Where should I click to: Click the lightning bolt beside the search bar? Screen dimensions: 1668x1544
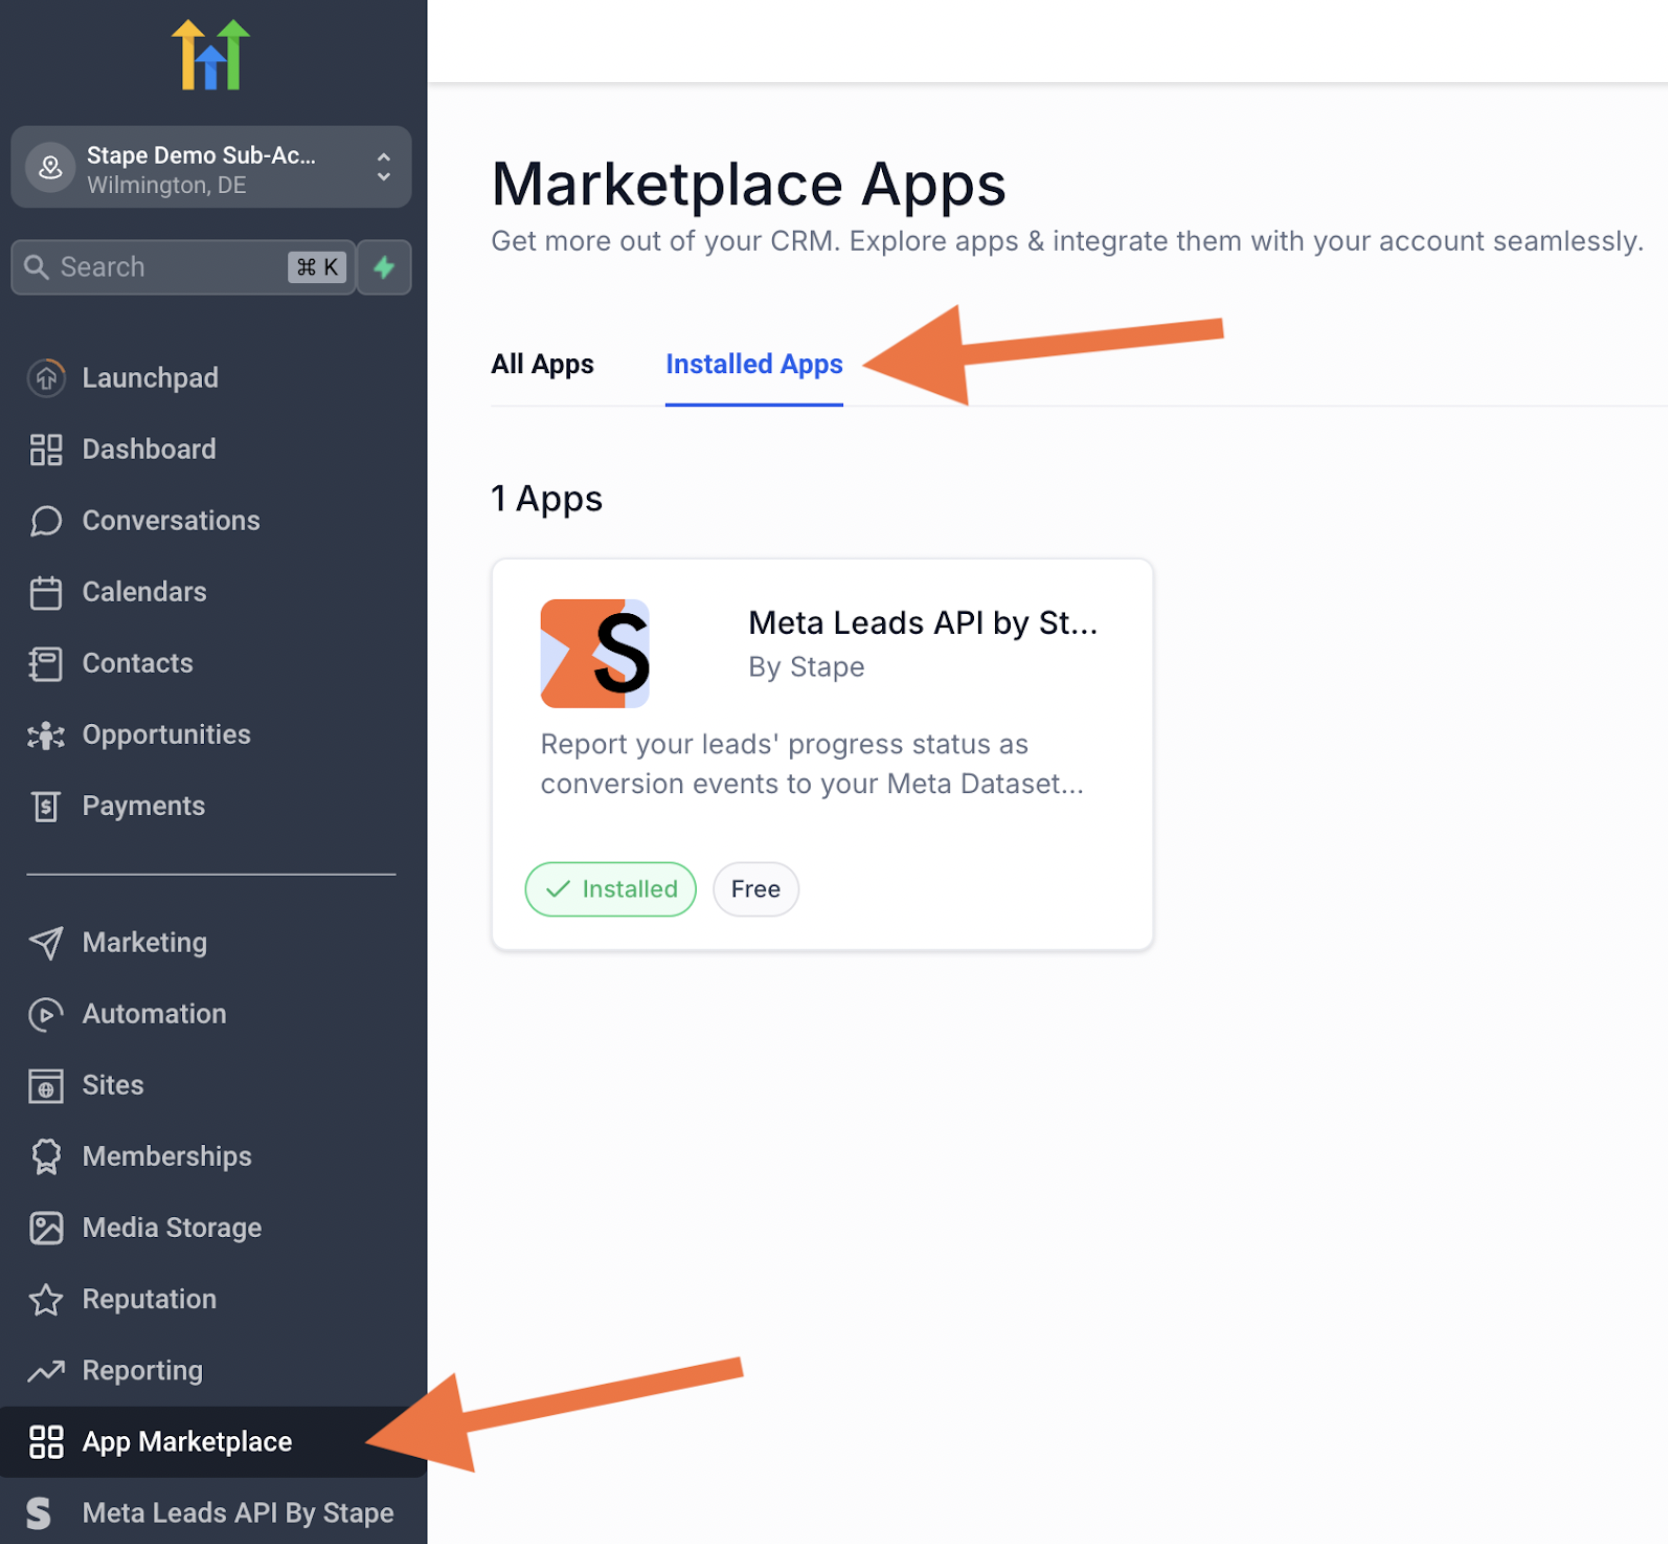click(384, 267)
